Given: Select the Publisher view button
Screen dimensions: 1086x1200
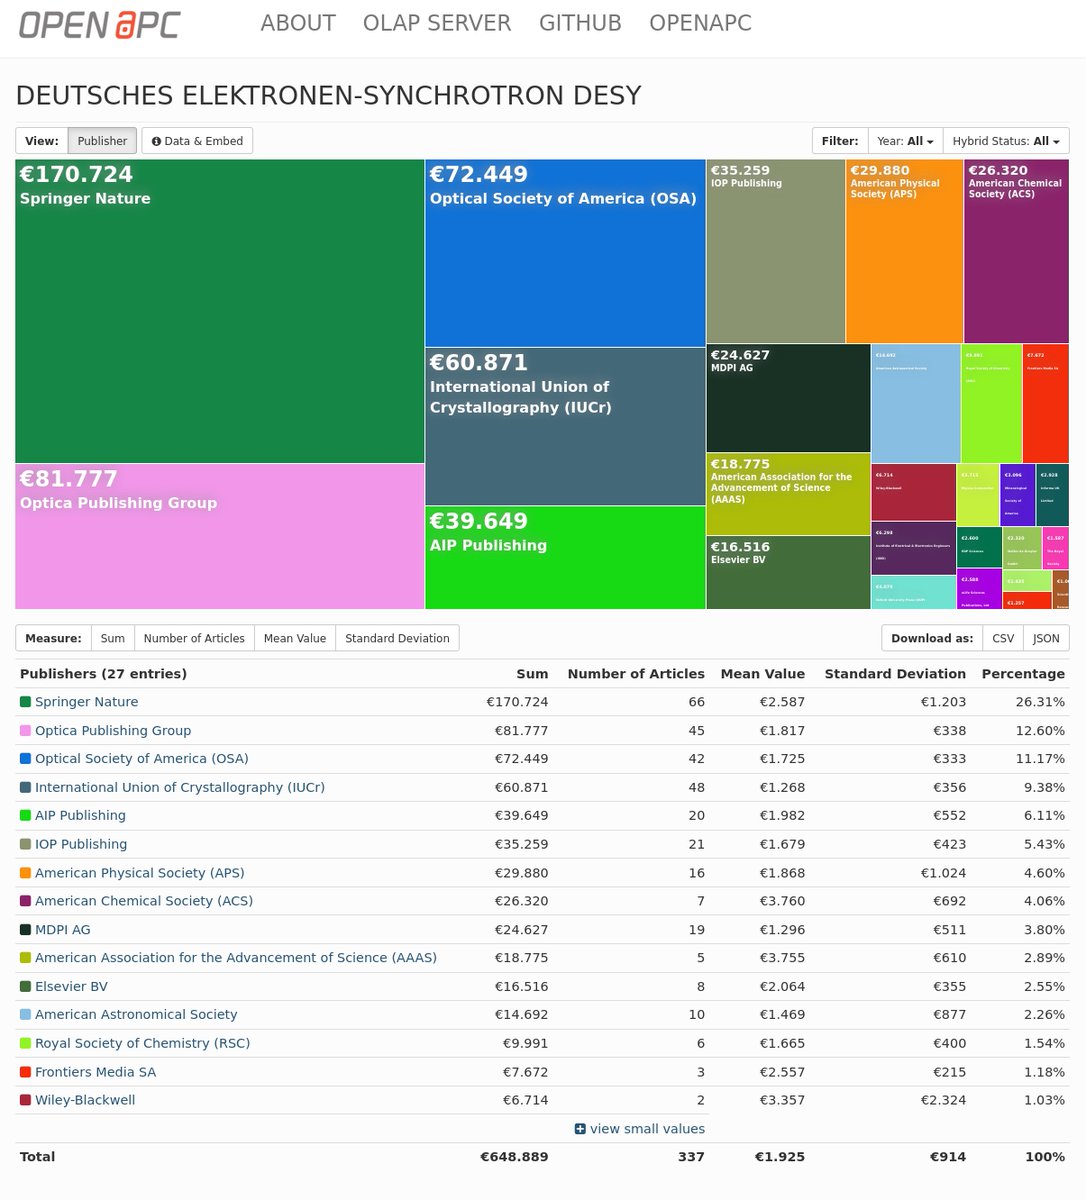Looking at the screenshot, I should pos(102,141).
